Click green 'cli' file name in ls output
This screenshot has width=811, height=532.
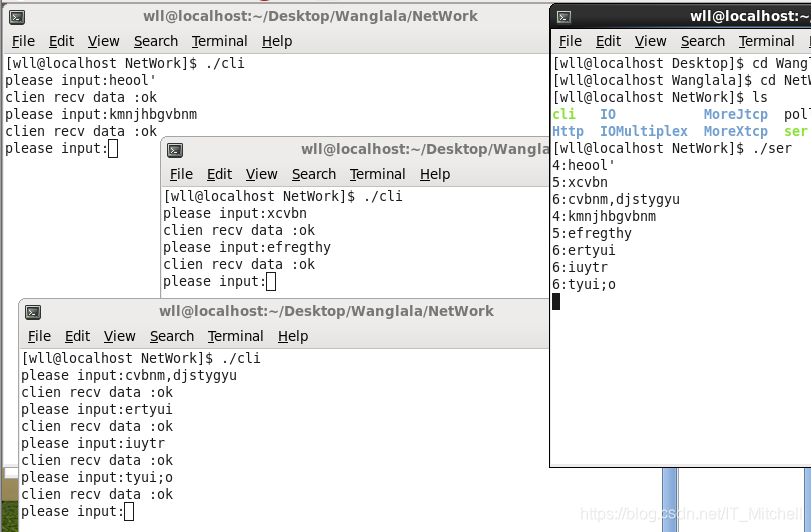564,114
